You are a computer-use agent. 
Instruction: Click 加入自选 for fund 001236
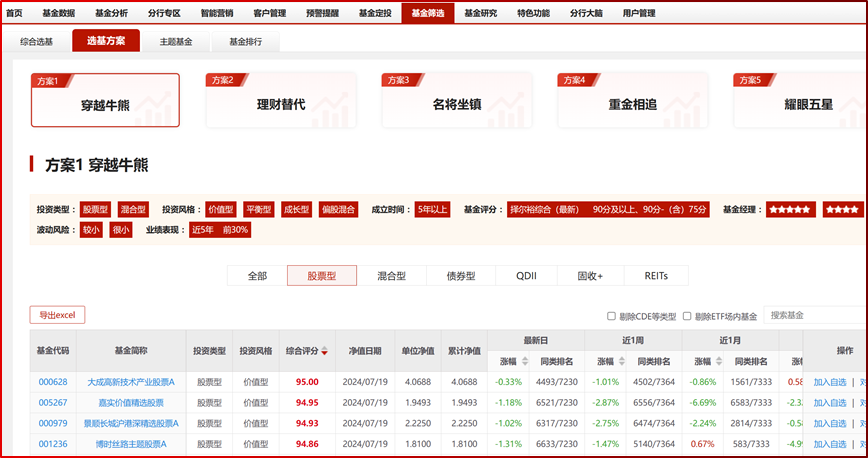[830, 444]
